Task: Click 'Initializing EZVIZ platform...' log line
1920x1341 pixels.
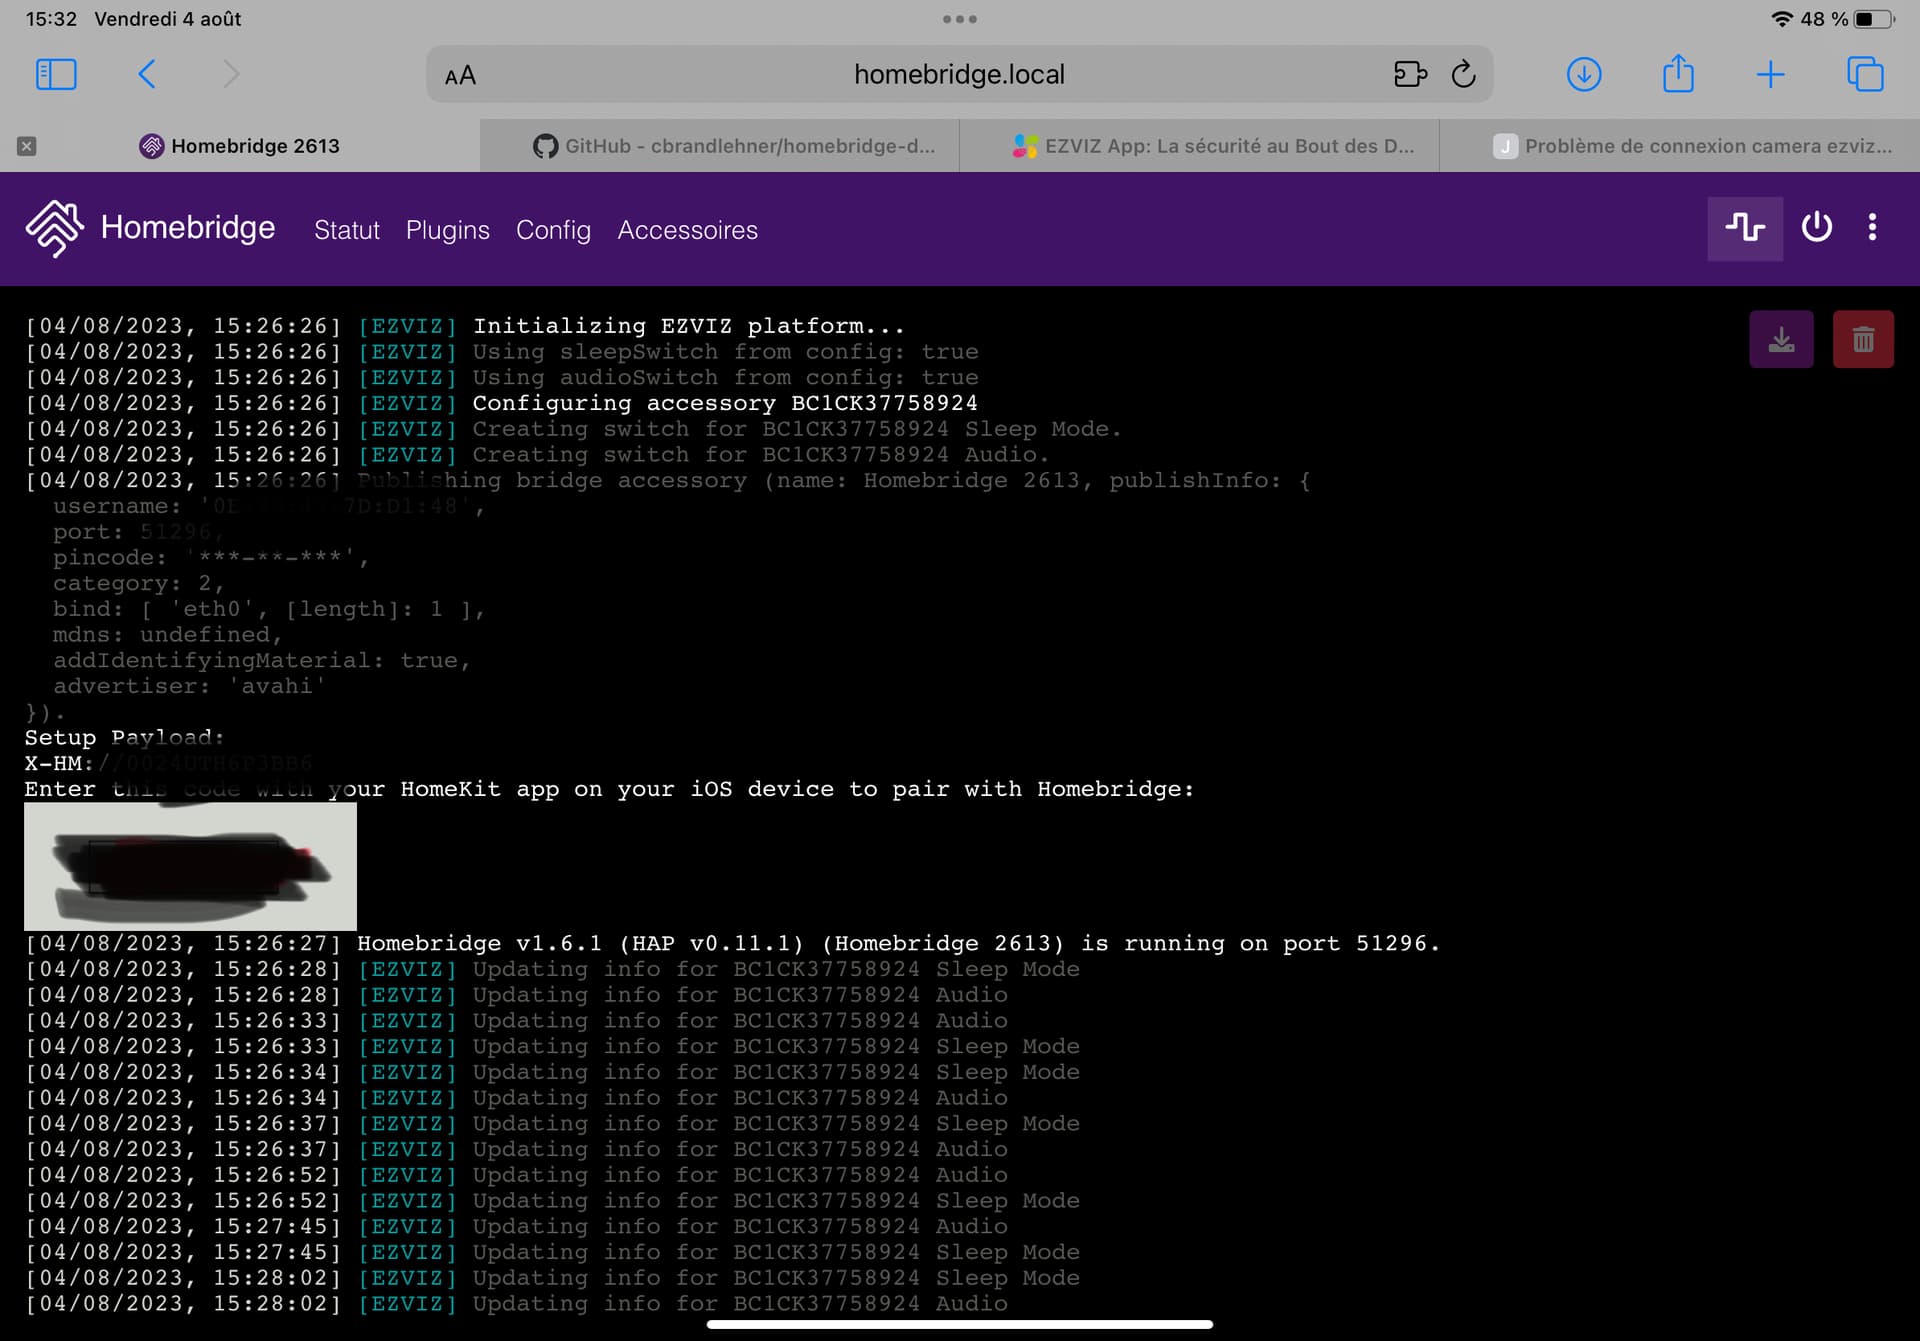Action: point(465,326)
